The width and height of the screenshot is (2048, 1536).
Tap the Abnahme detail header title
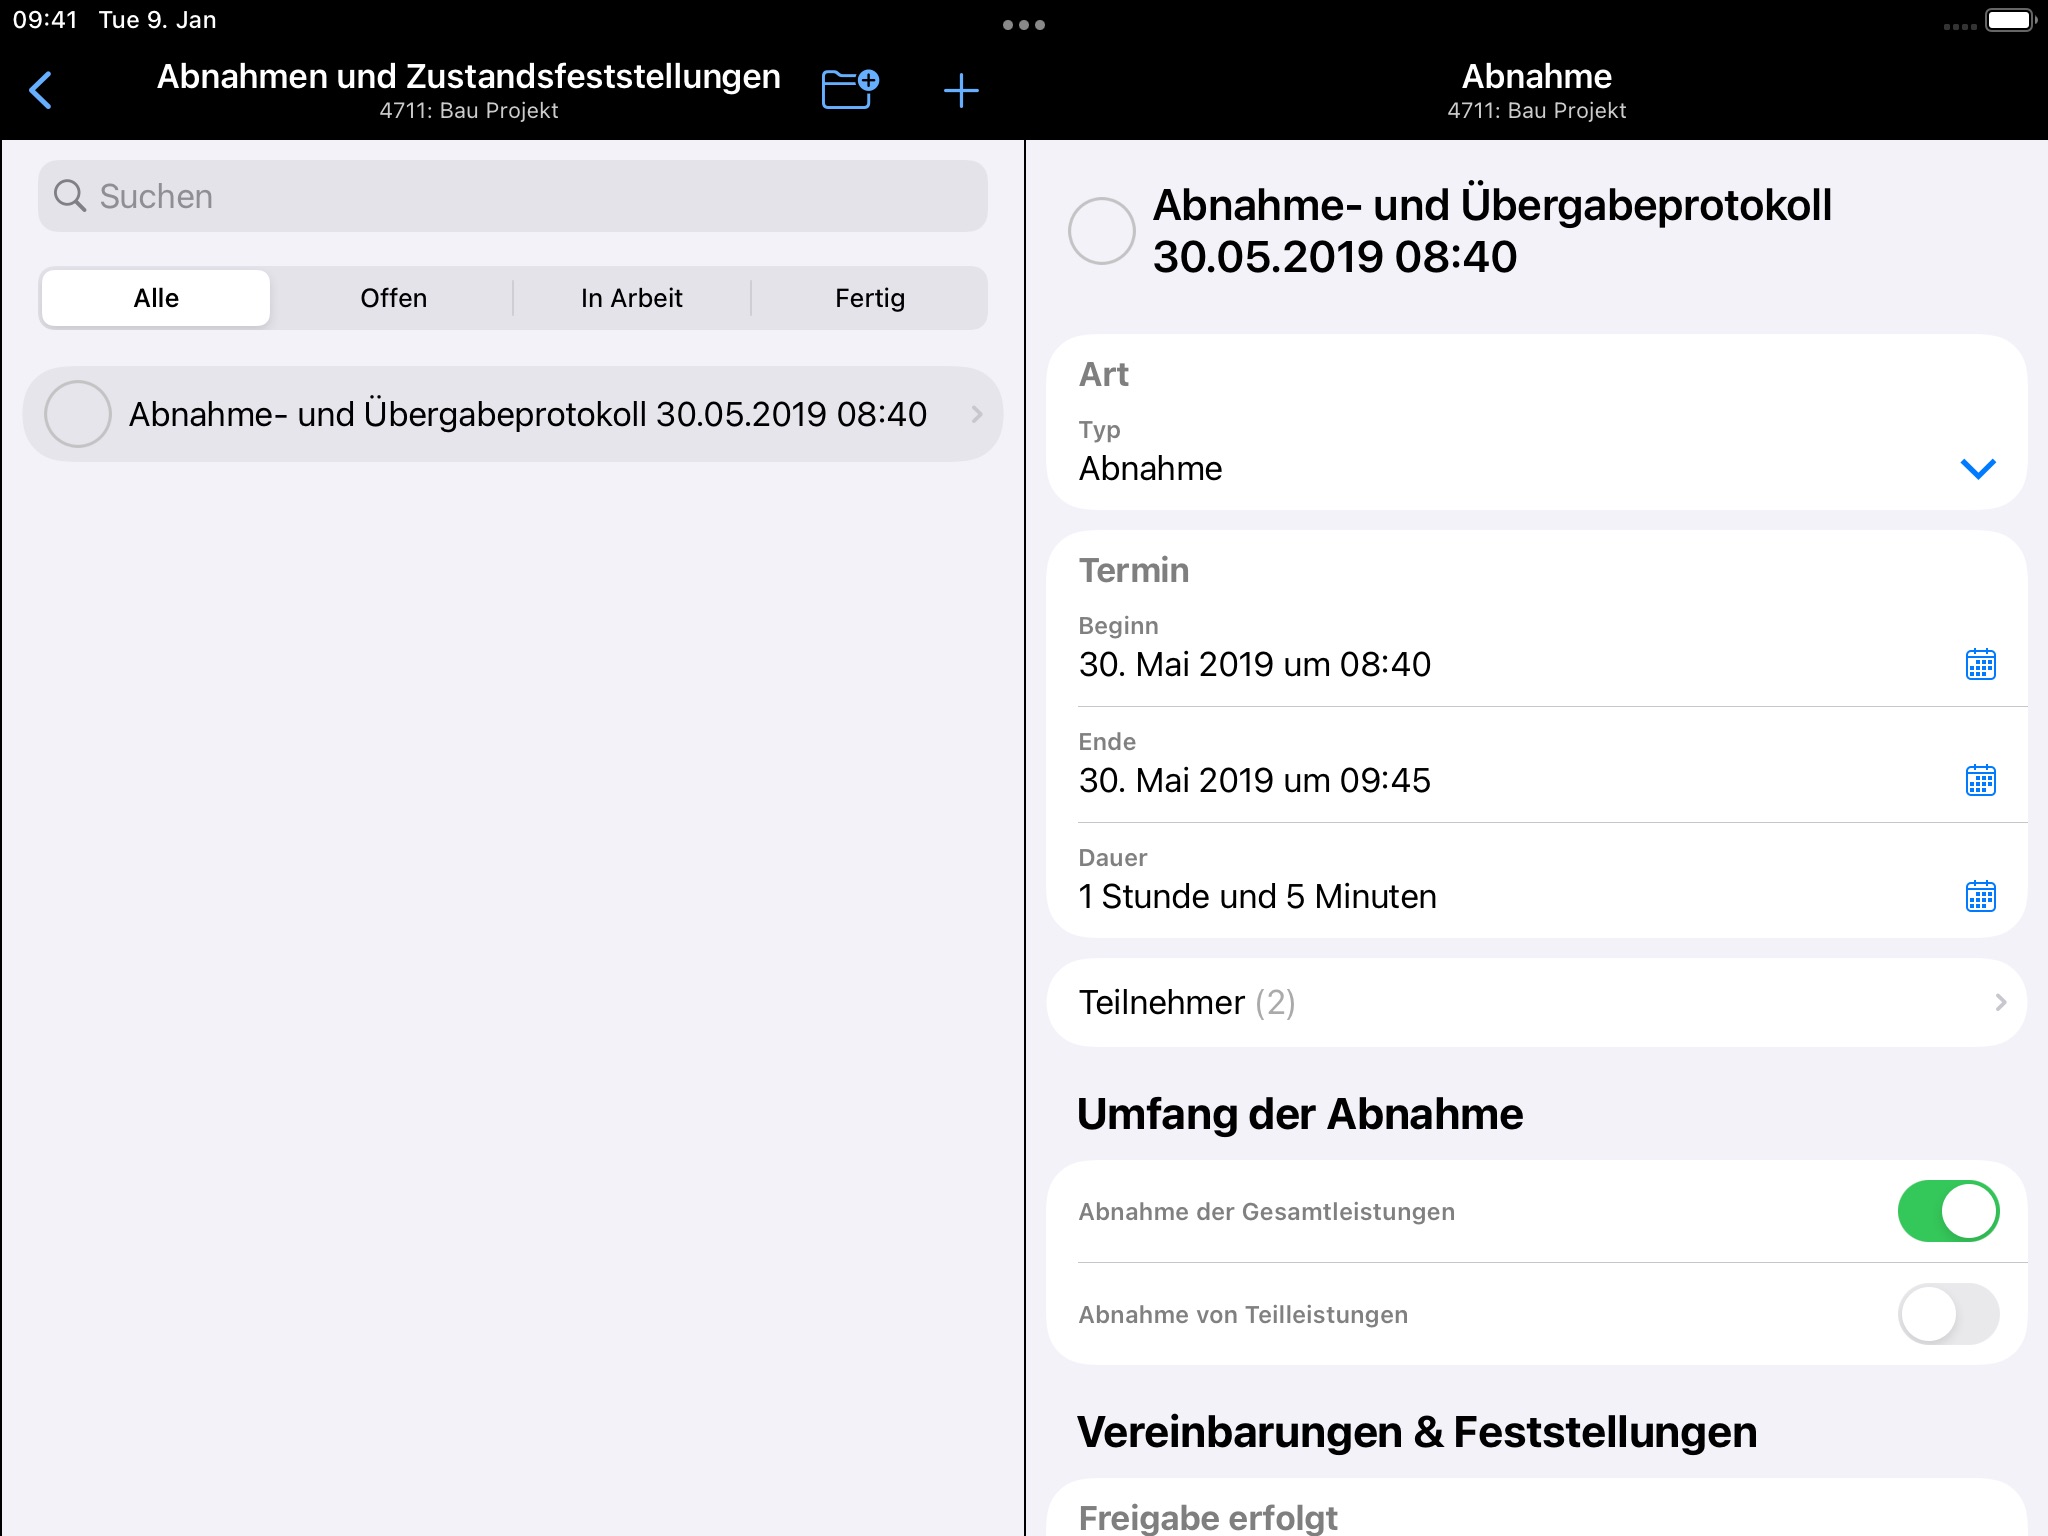pyautogui.click(x=1536, y=77)
